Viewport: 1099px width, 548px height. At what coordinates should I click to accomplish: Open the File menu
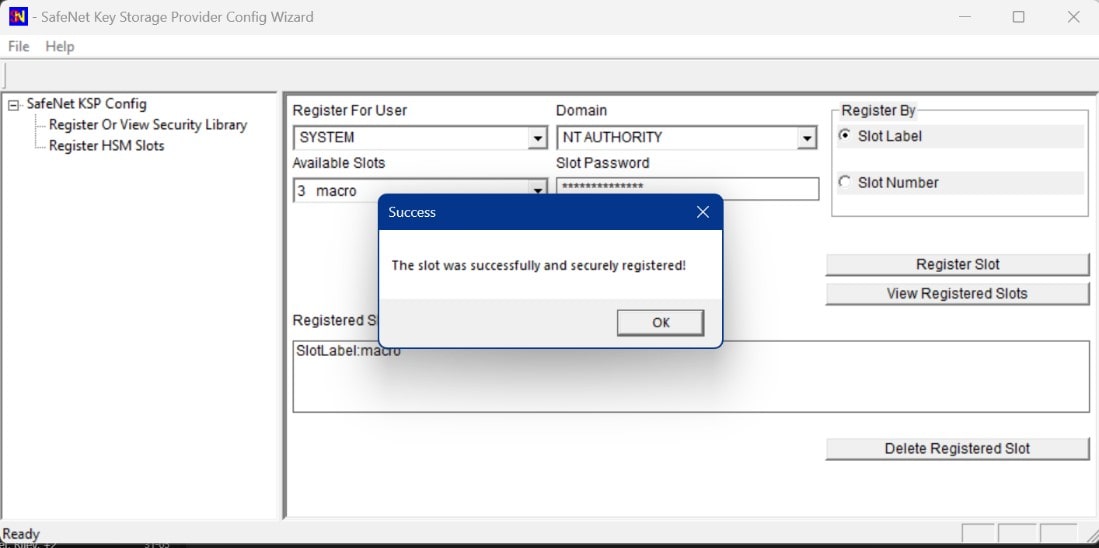pos(18,46)
